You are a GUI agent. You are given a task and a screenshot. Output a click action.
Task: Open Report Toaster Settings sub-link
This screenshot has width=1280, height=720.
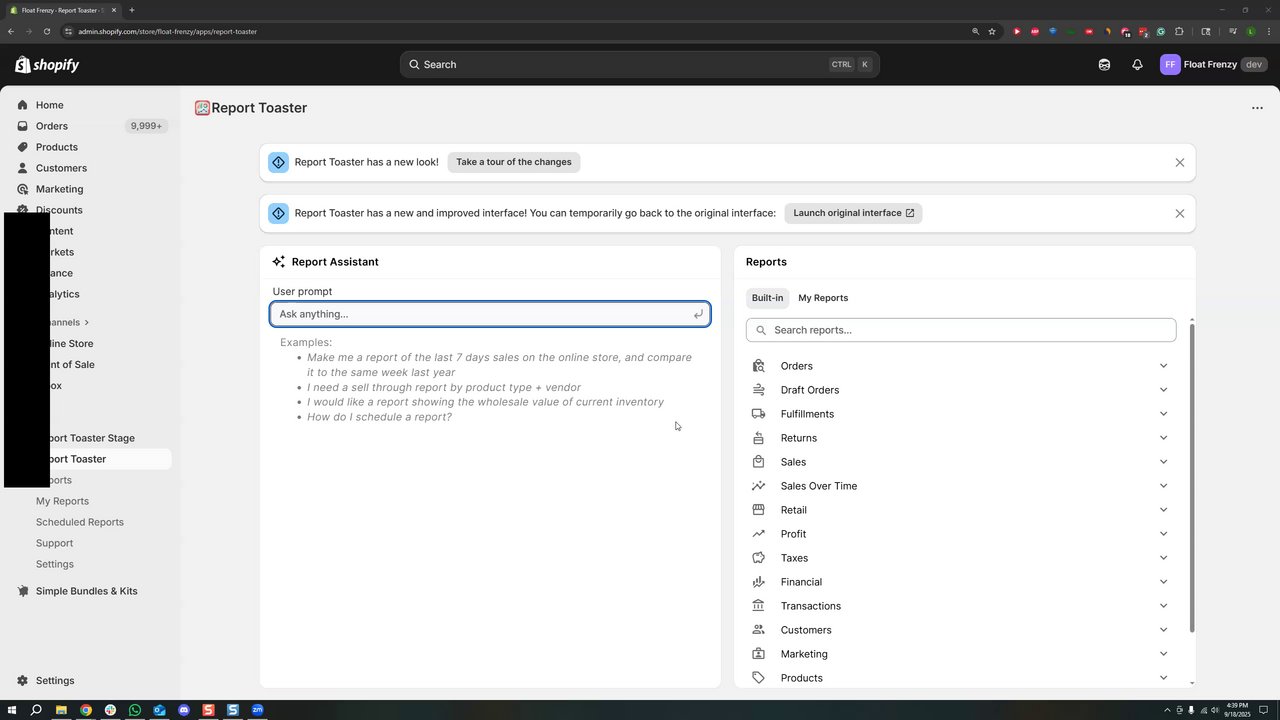55,564
